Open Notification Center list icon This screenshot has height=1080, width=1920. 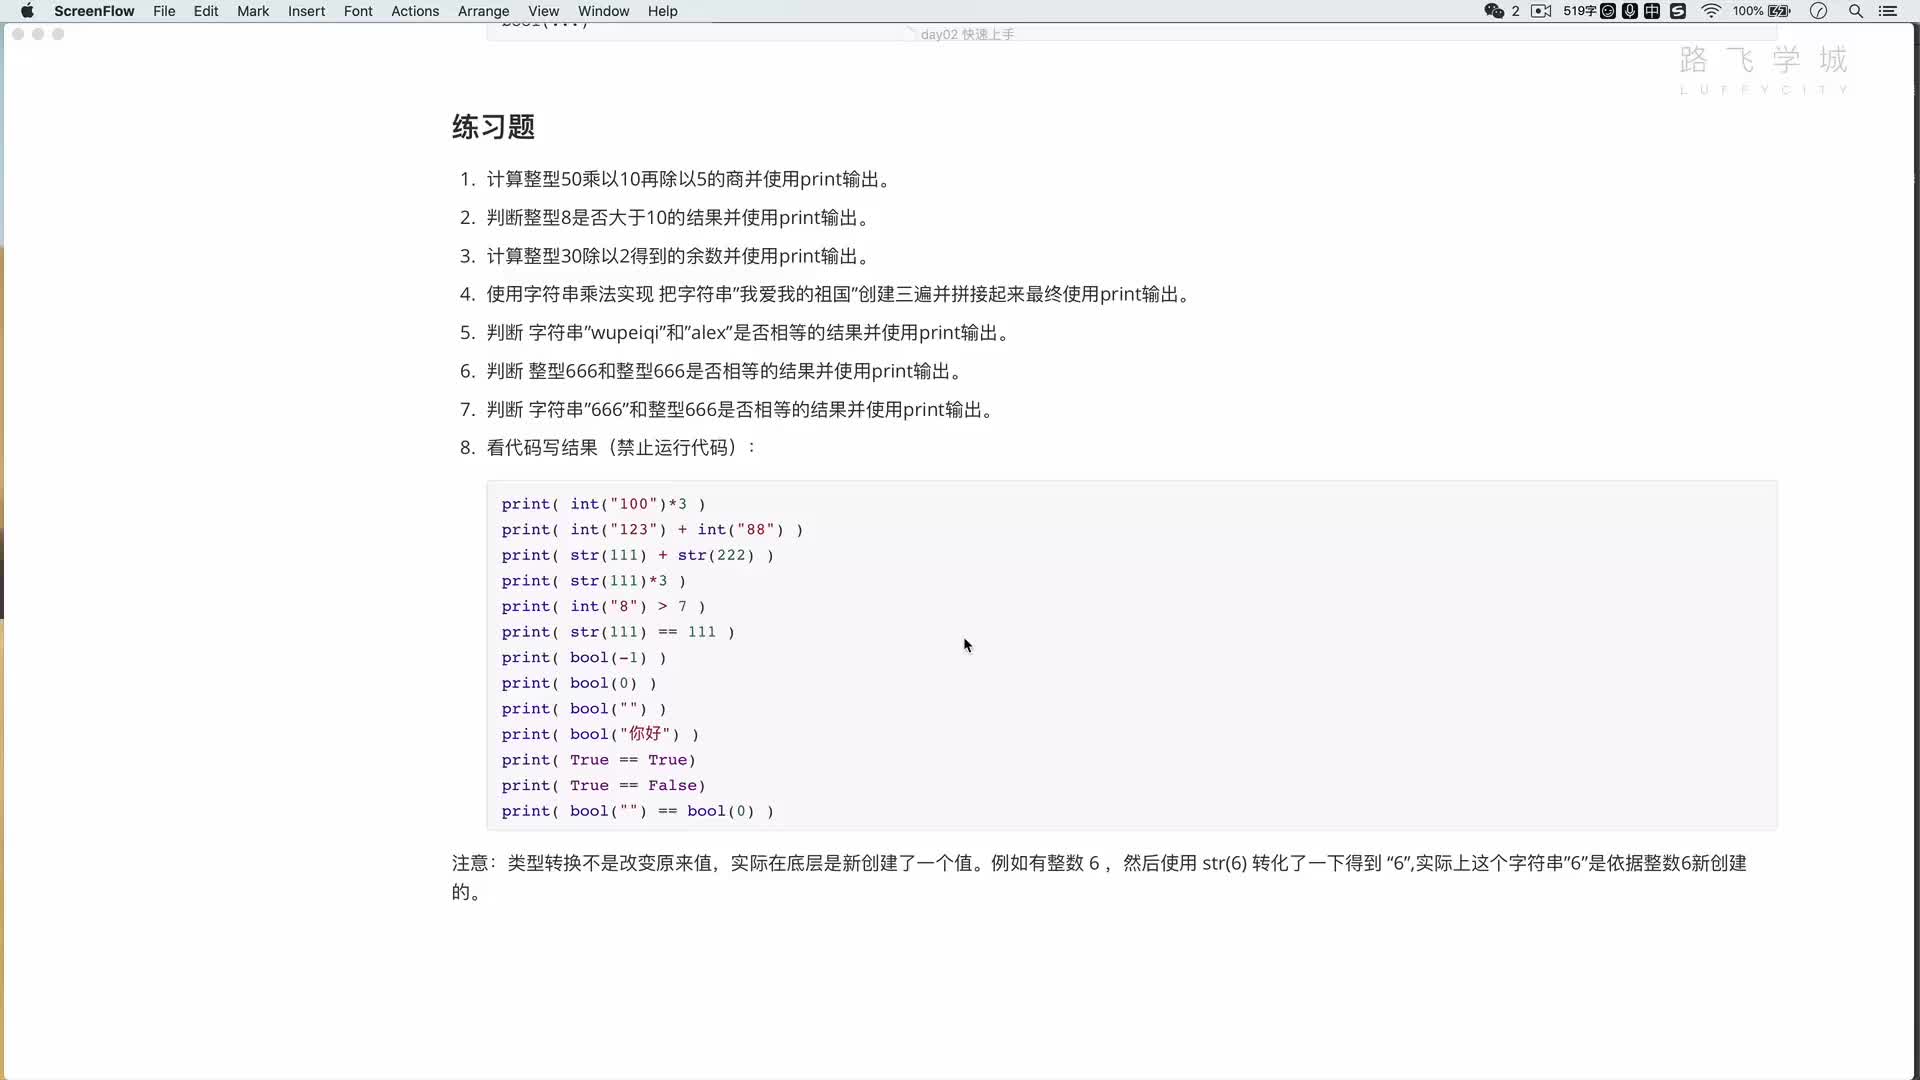point(1888,11)
